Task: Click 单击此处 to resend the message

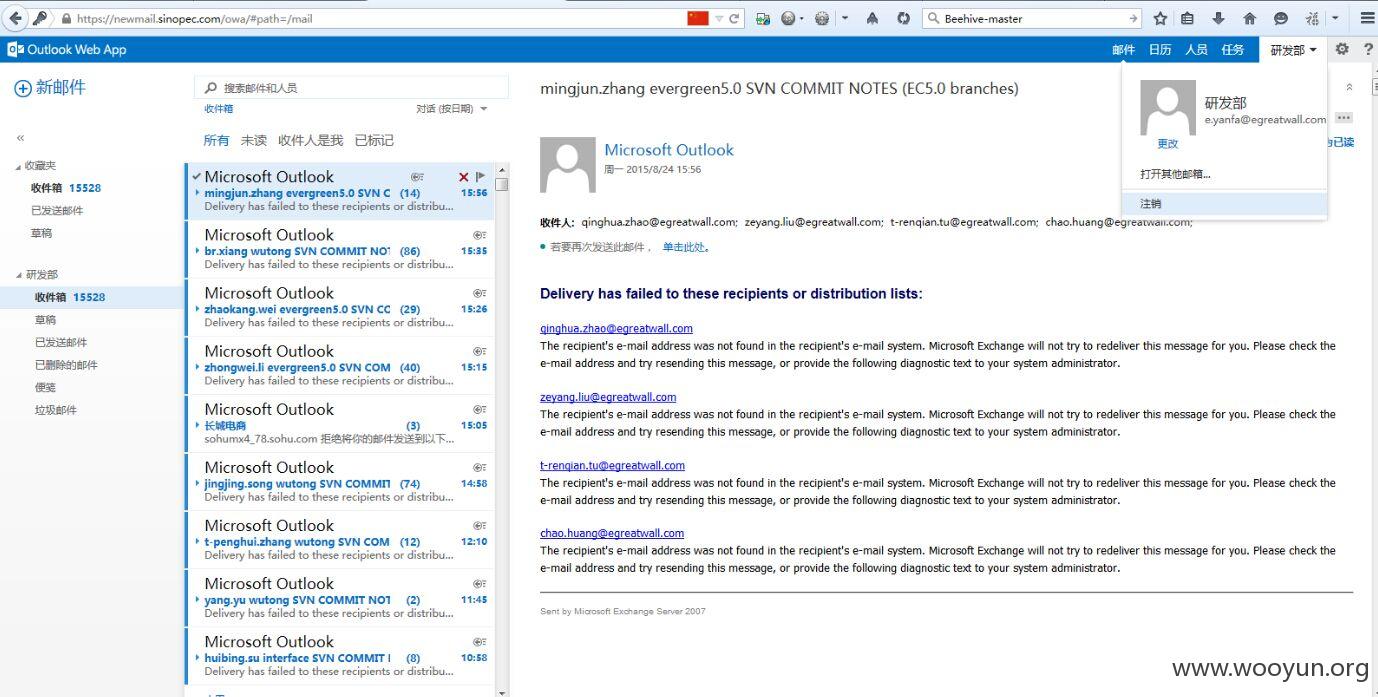Action: pos(684,247)
